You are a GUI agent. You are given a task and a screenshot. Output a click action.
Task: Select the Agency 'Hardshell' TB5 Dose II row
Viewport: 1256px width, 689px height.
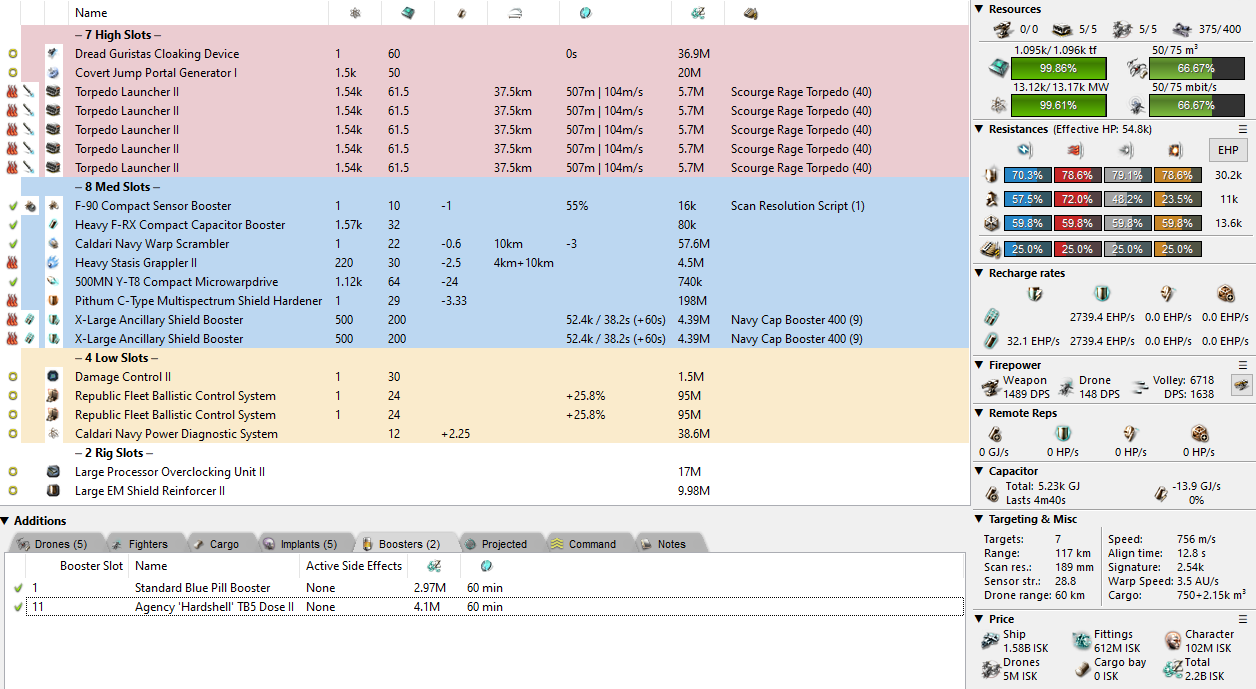(214, 607)
